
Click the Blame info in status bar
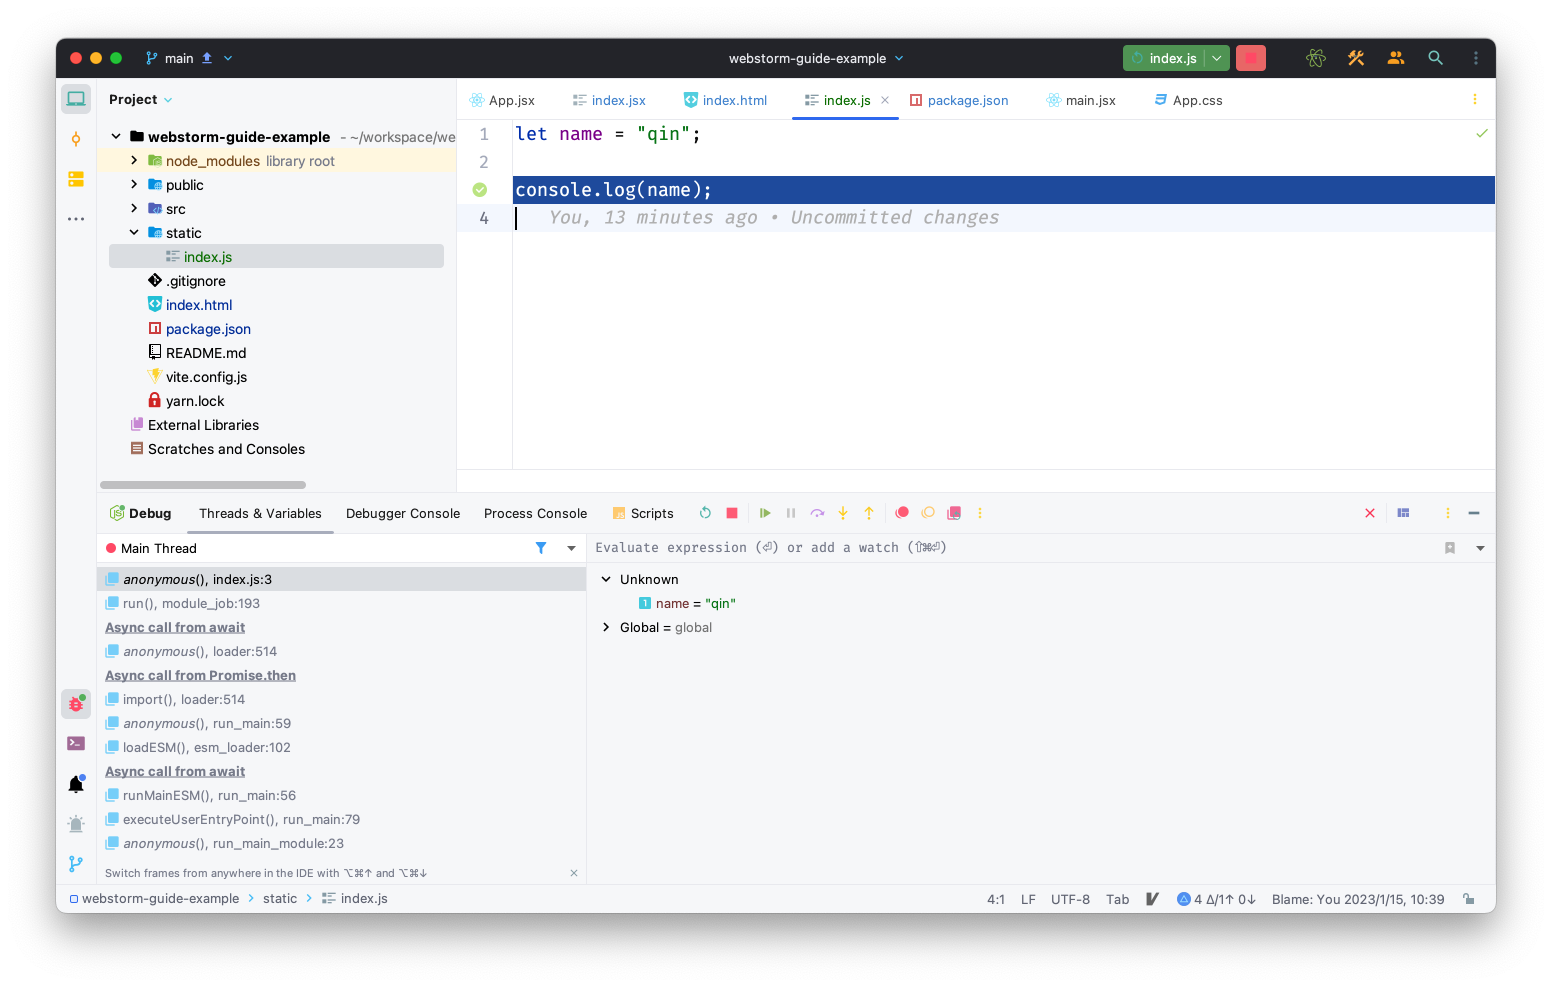pyautogui.click(x=1358, y=898)
